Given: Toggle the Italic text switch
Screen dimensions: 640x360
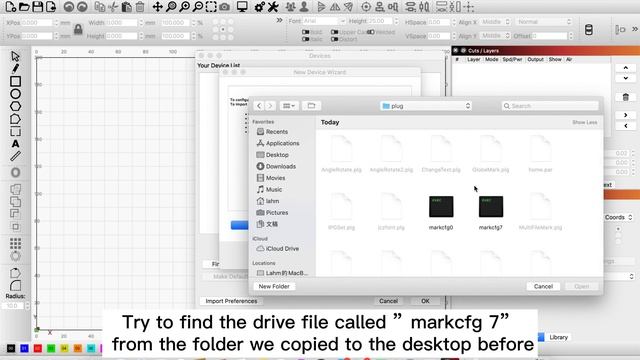Looking at the screenshot, I should click(306, 39).
